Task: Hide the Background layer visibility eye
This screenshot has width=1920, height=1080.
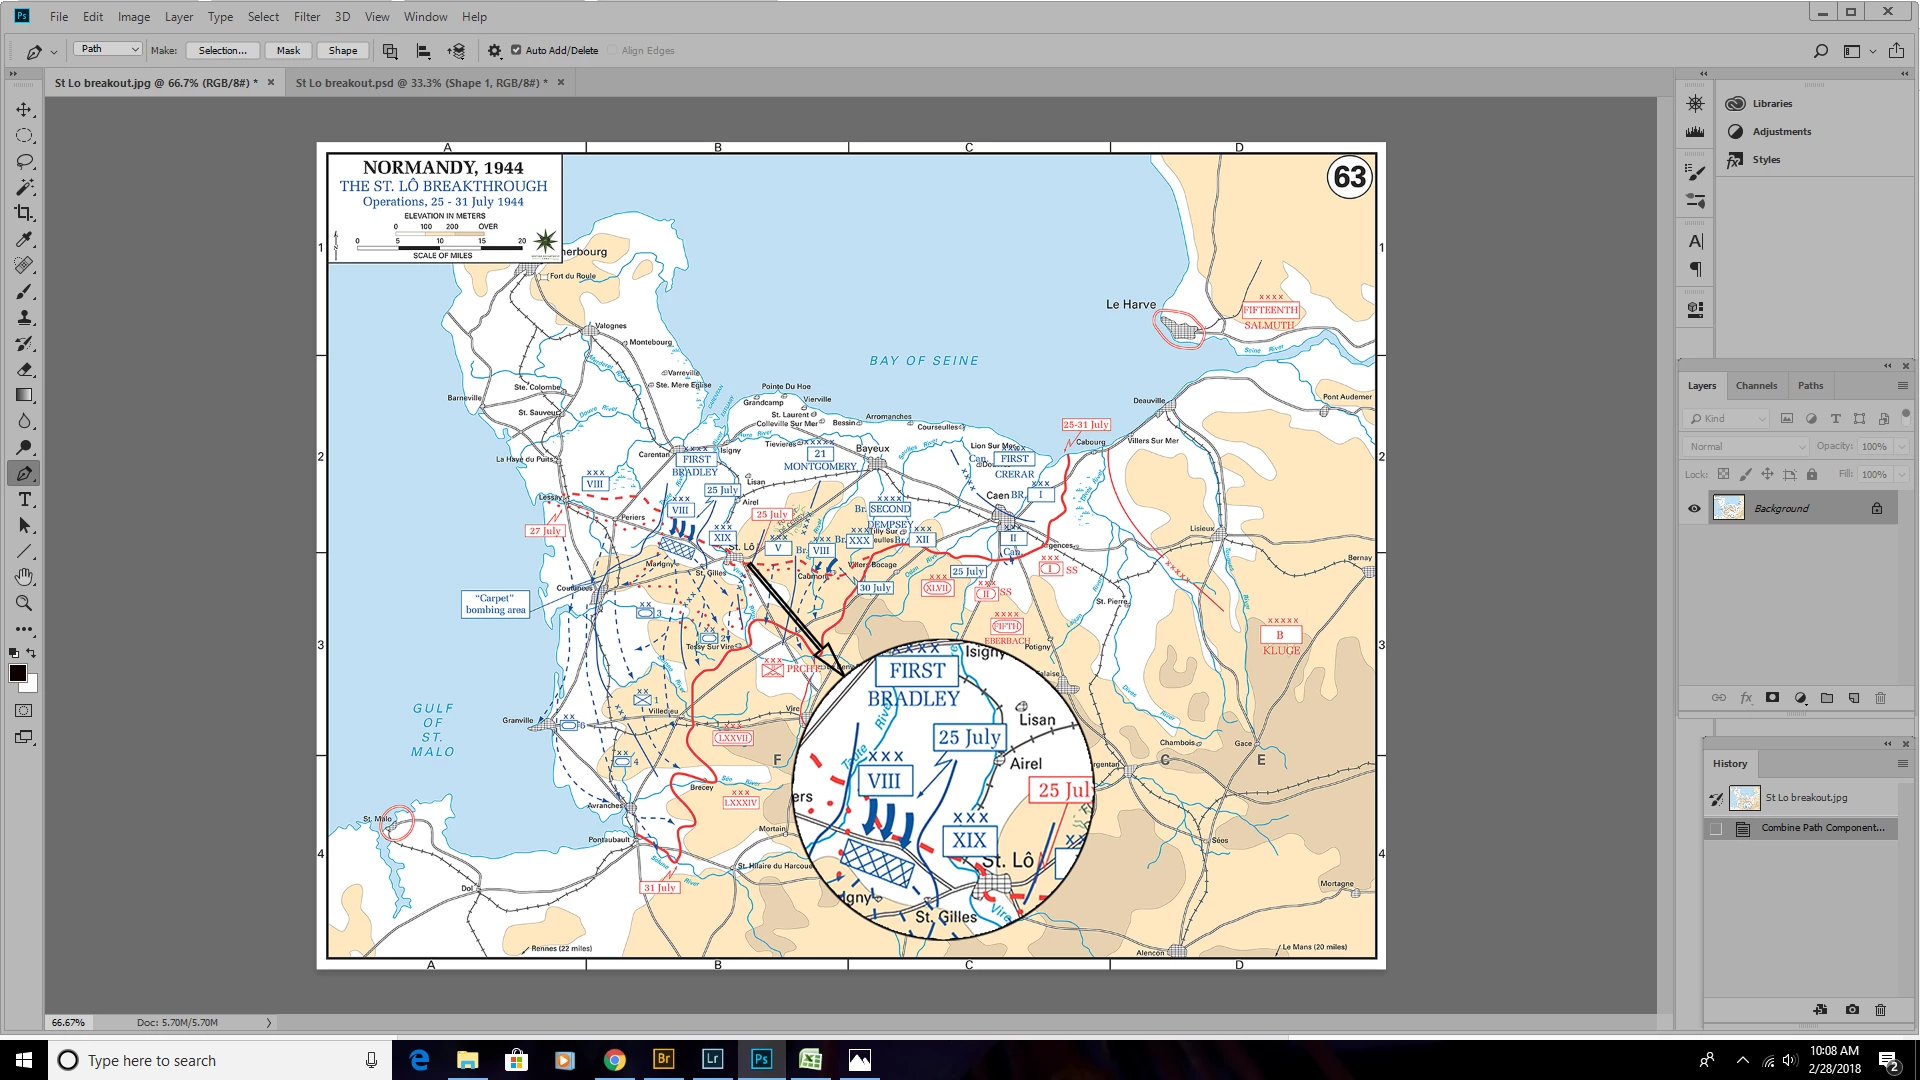Action: coord(1694,508)
